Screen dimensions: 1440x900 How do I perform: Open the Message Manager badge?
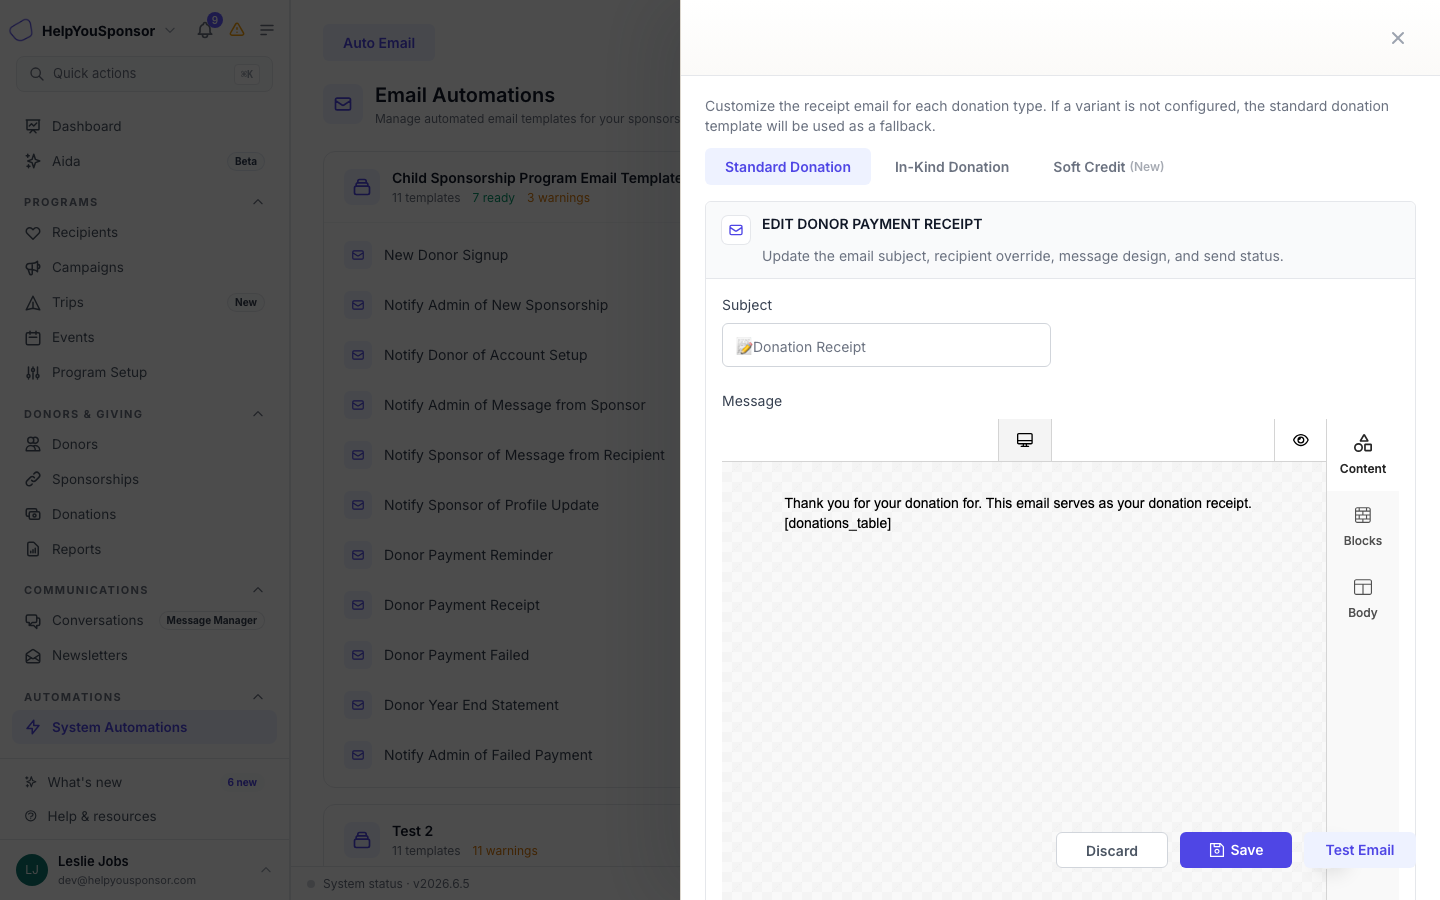pyautogui.click(x=211, y=620)
